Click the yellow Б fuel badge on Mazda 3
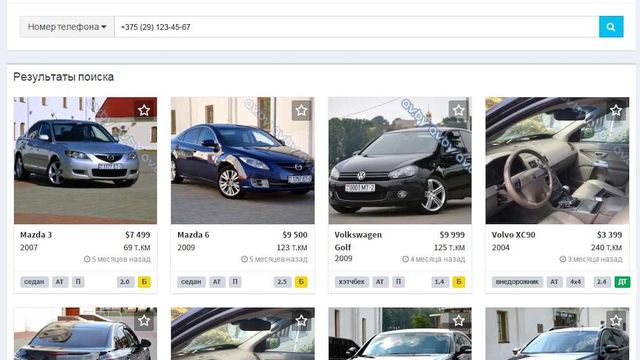This screenshot has width=640, height=360. (x=144, y=282)
